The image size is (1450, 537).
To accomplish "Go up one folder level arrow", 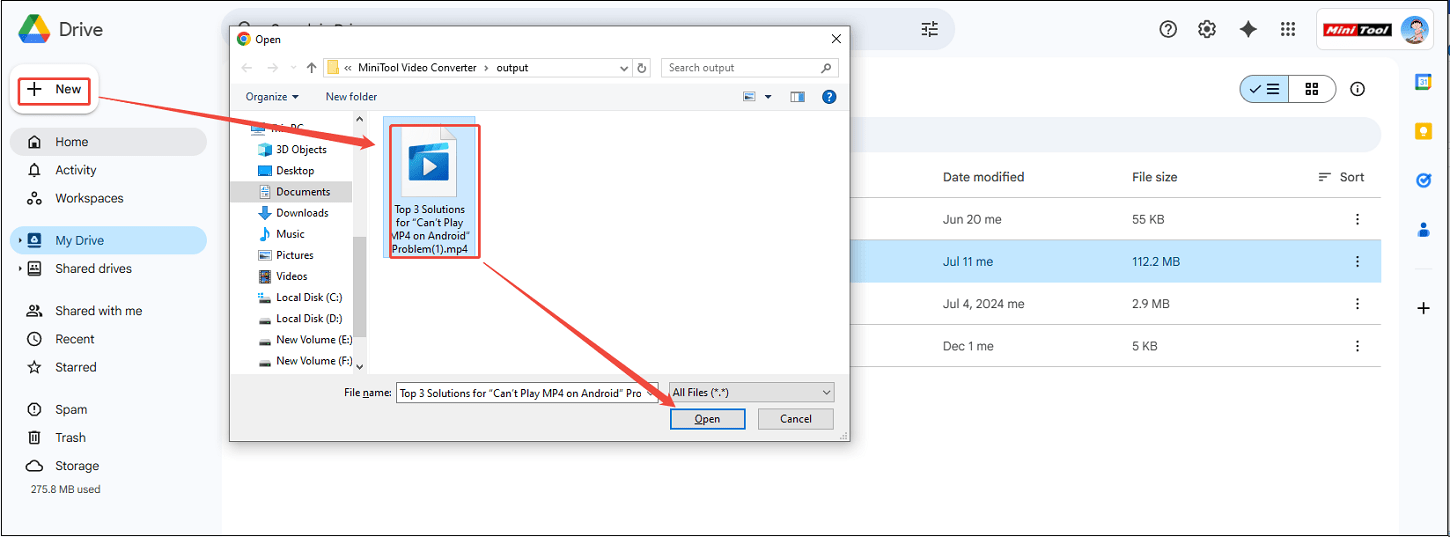I will click(x=311, y=68).
